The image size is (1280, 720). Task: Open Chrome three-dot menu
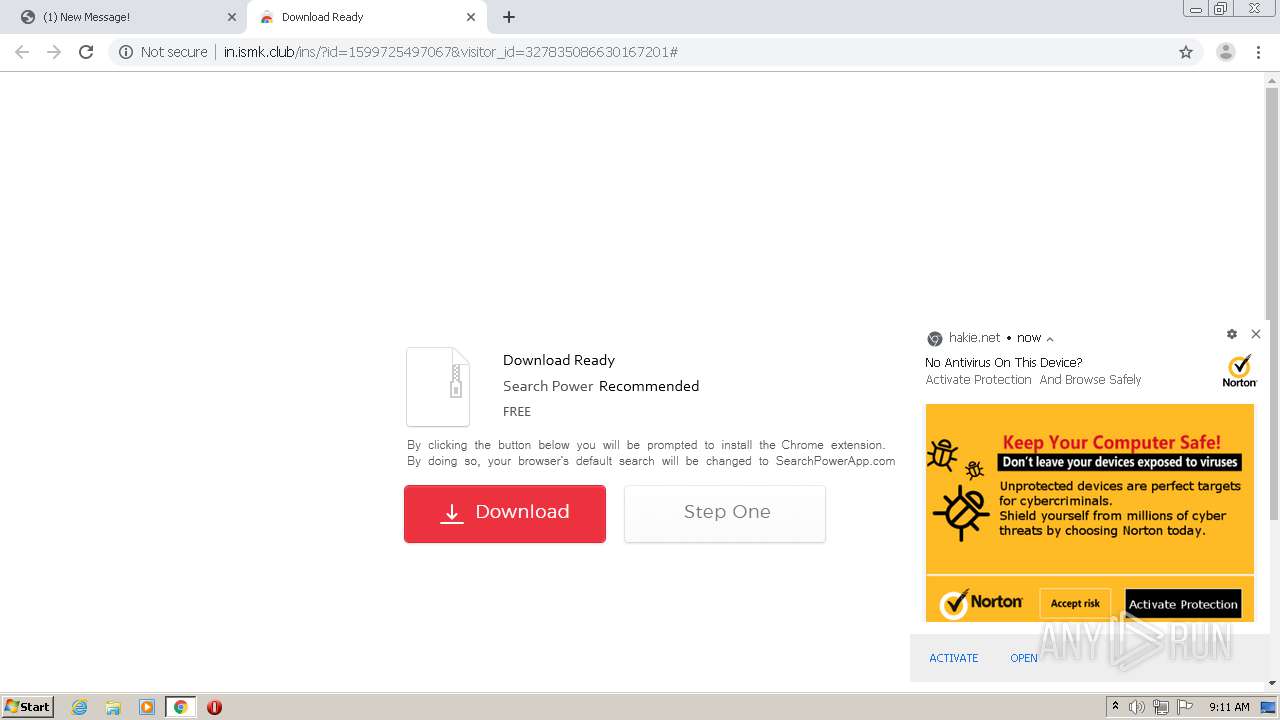pyautogui.click(x=1258, y=52)
